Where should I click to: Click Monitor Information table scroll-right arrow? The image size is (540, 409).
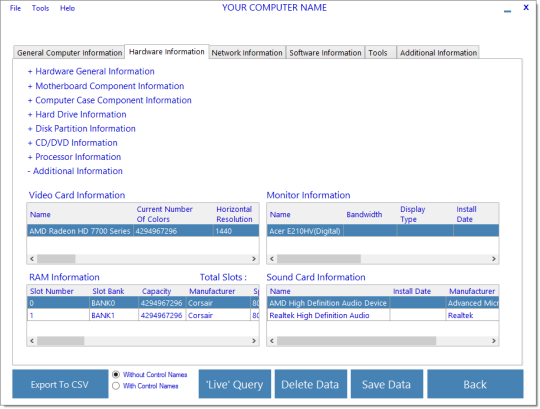click(494, 259)
